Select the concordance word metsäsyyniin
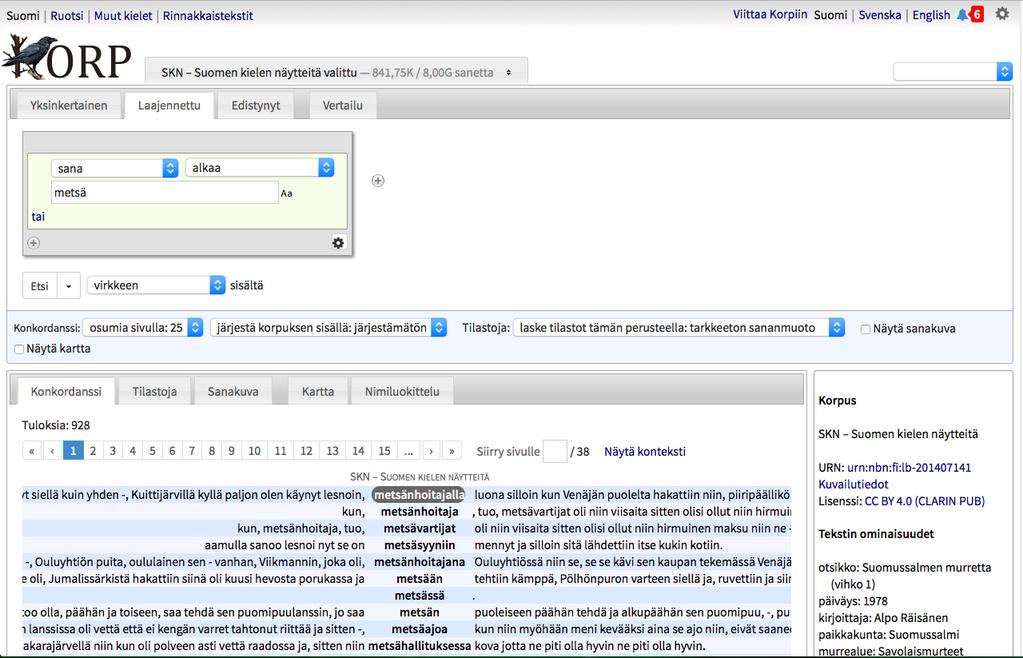Image resolution: width=1023 pixels, height=658 pixels. pyautogui.click(x=420, y=545)
